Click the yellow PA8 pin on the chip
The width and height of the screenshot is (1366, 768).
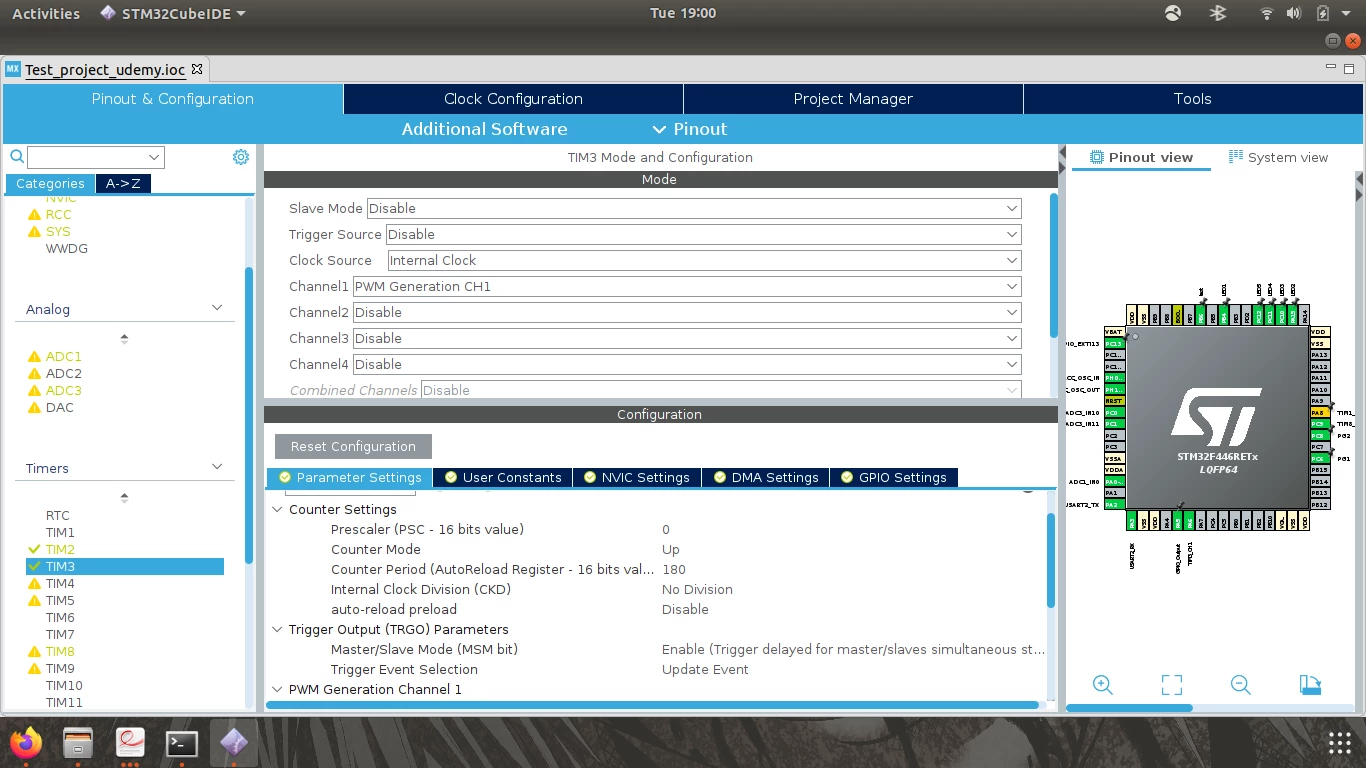tap(1319, 412)
